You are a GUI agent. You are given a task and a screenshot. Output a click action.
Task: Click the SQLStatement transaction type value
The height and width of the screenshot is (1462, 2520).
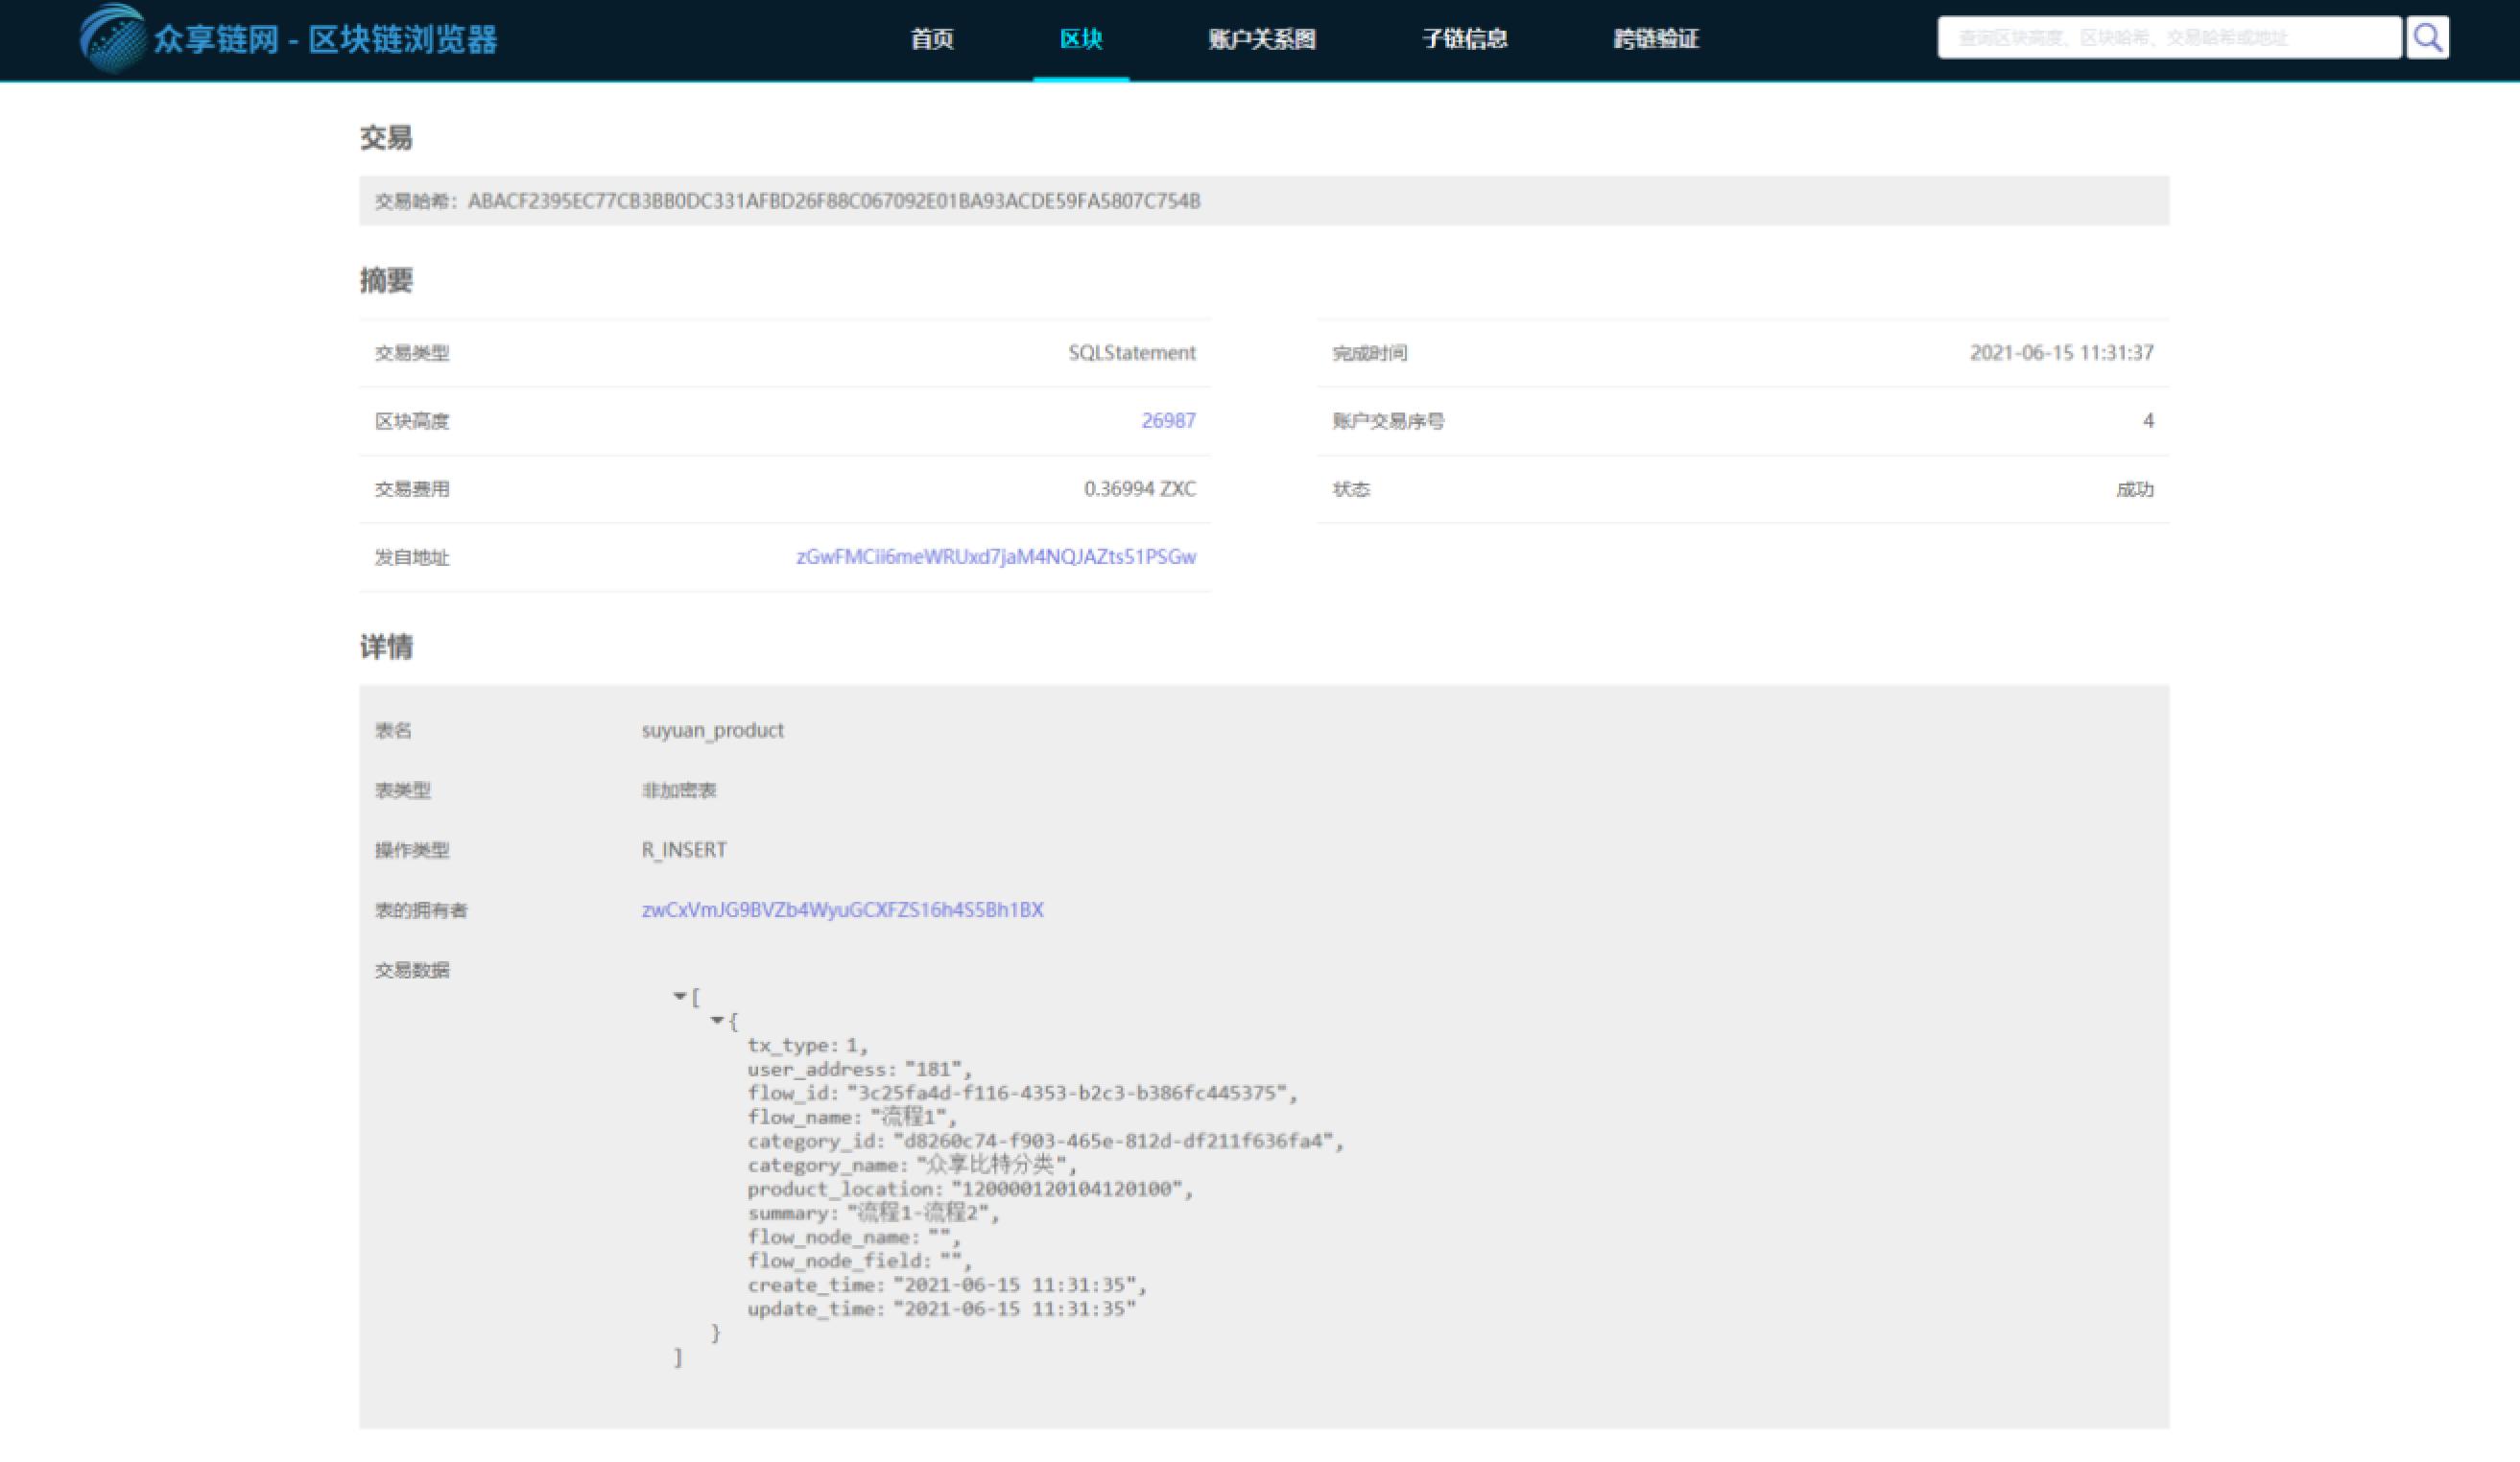(x=1132, y=353)
